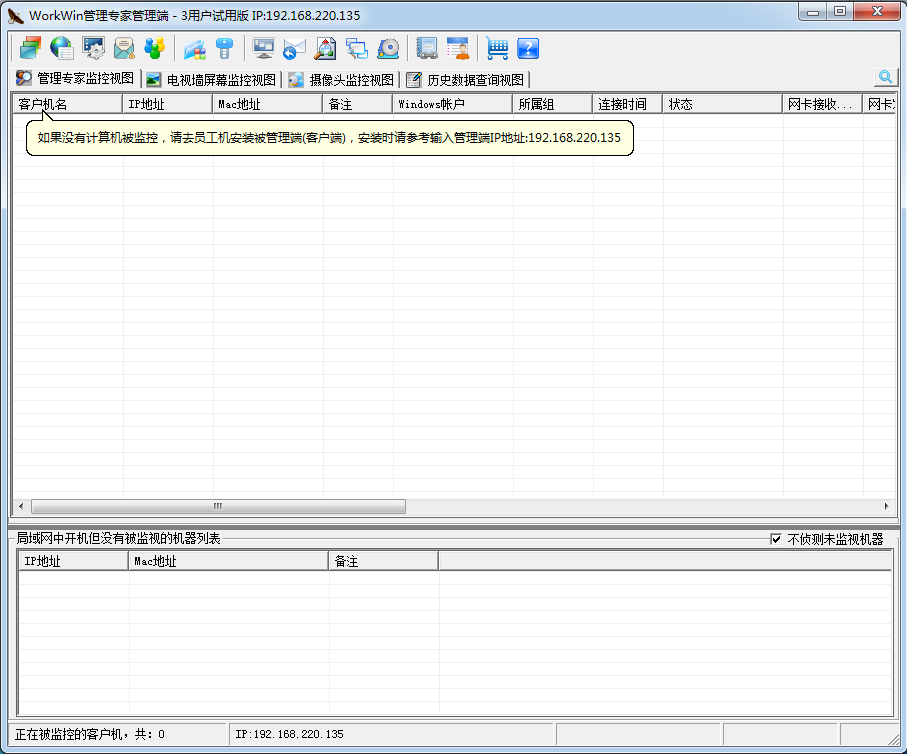Select the 历史数据查询视图 tab

(466, 80)
